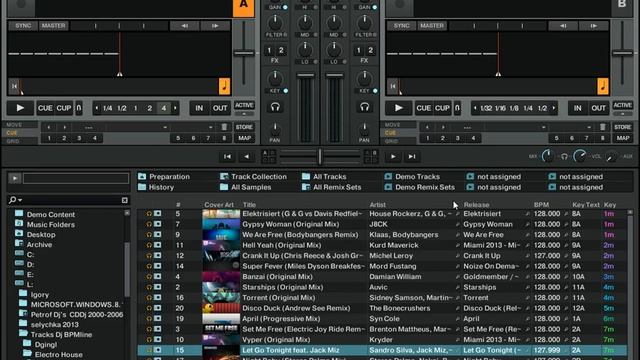The height and width of the screenshot is (360, 640).
Task: Delete cue with Deck A trash icon
Action: point(224,127)
